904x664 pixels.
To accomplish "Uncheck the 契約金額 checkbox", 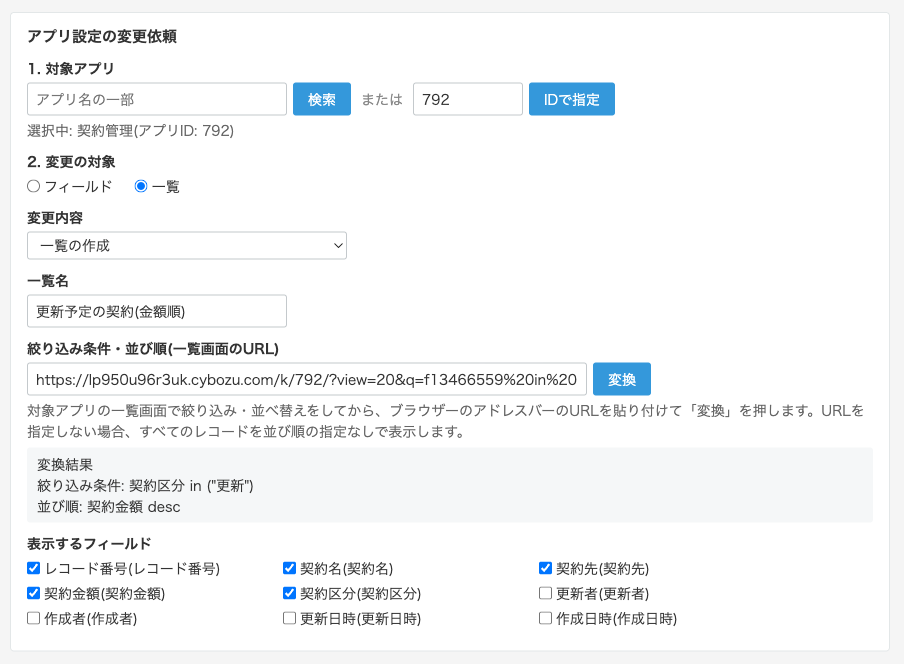I will pyautogui.click(x=33, y=593).
